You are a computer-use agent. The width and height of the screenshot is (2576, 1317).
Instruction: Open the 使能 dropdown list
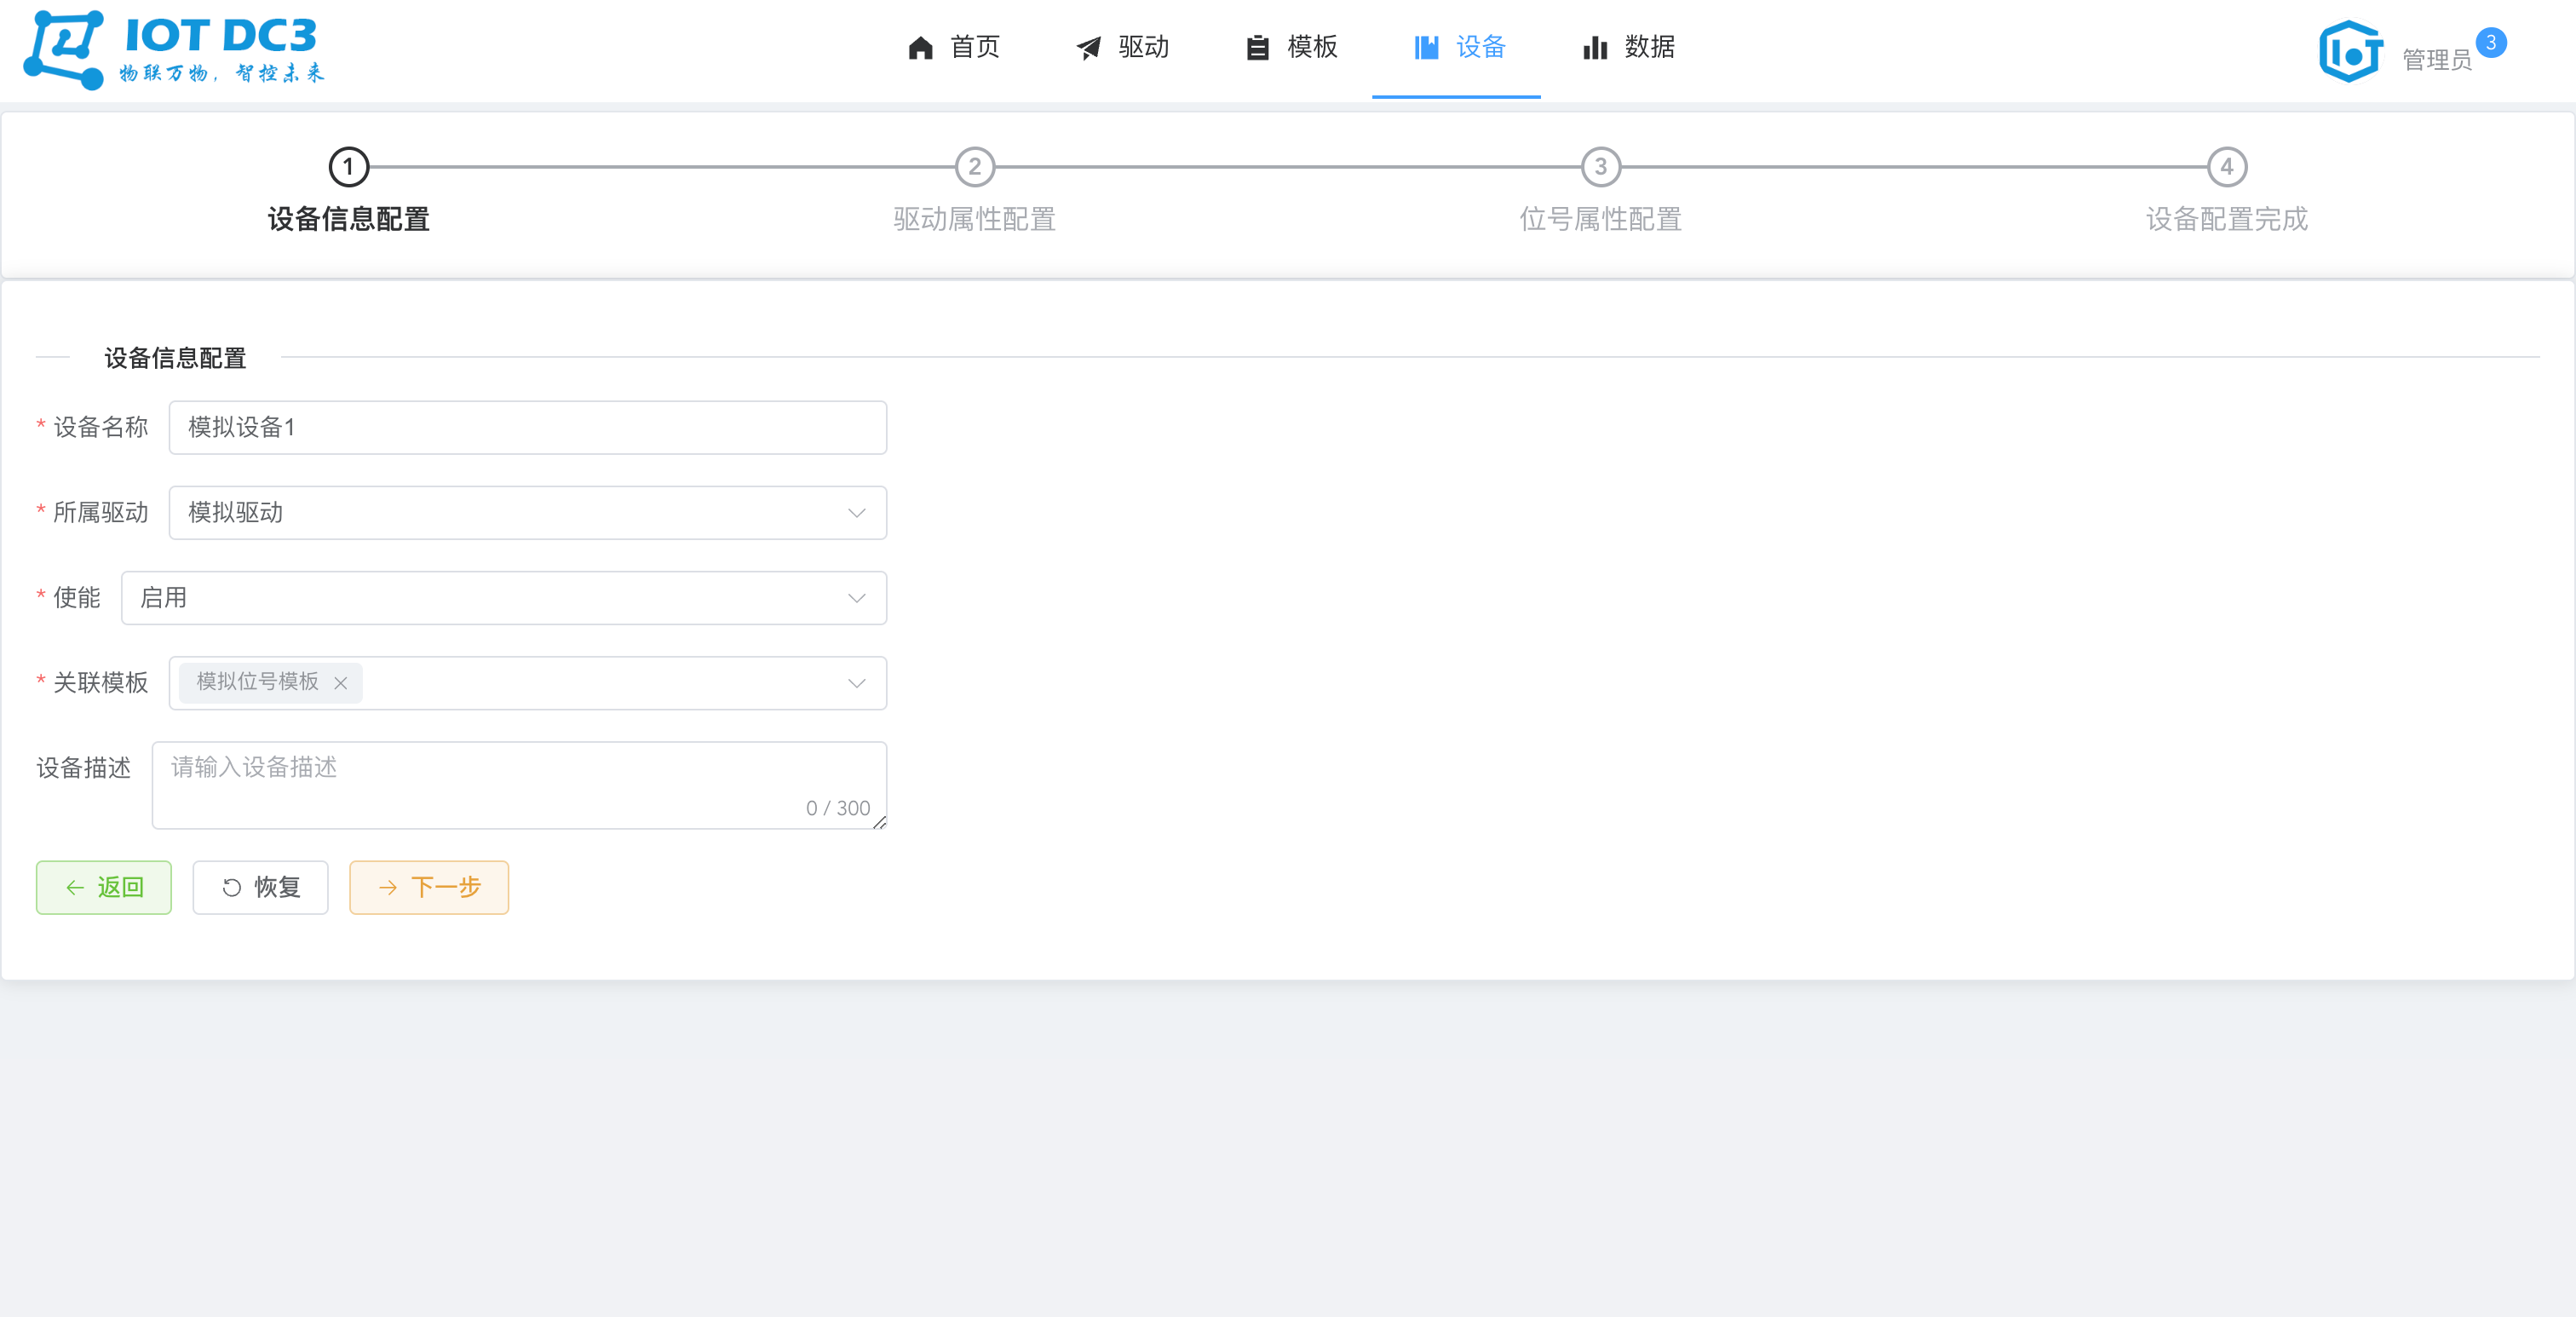pos(855,598)
